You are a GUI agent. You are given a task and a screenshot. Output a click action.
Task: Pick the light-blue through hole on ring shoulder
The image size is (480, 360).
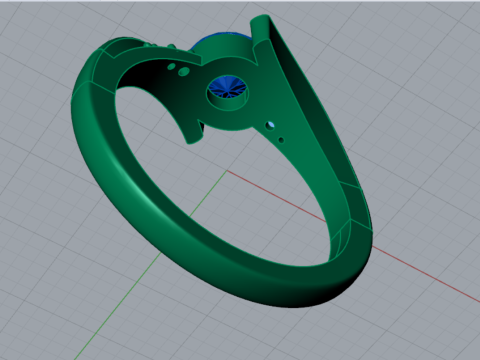pos(271,125)
